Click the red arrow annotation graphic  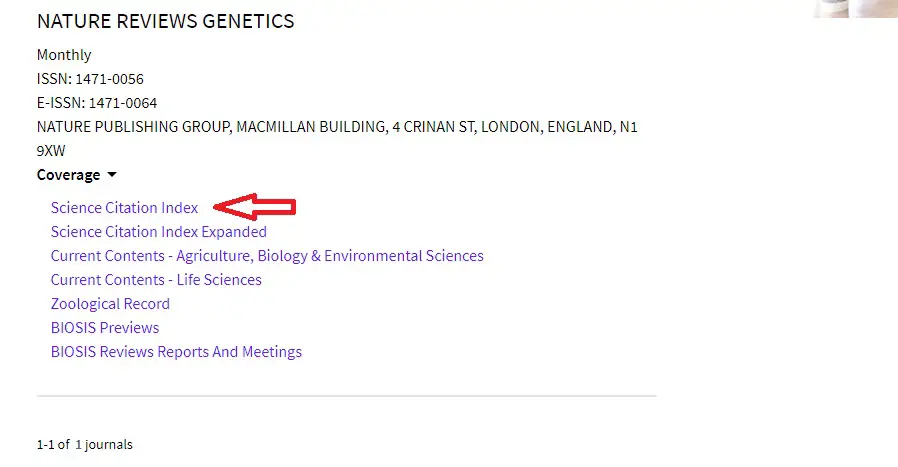click(x=254, y=207)
